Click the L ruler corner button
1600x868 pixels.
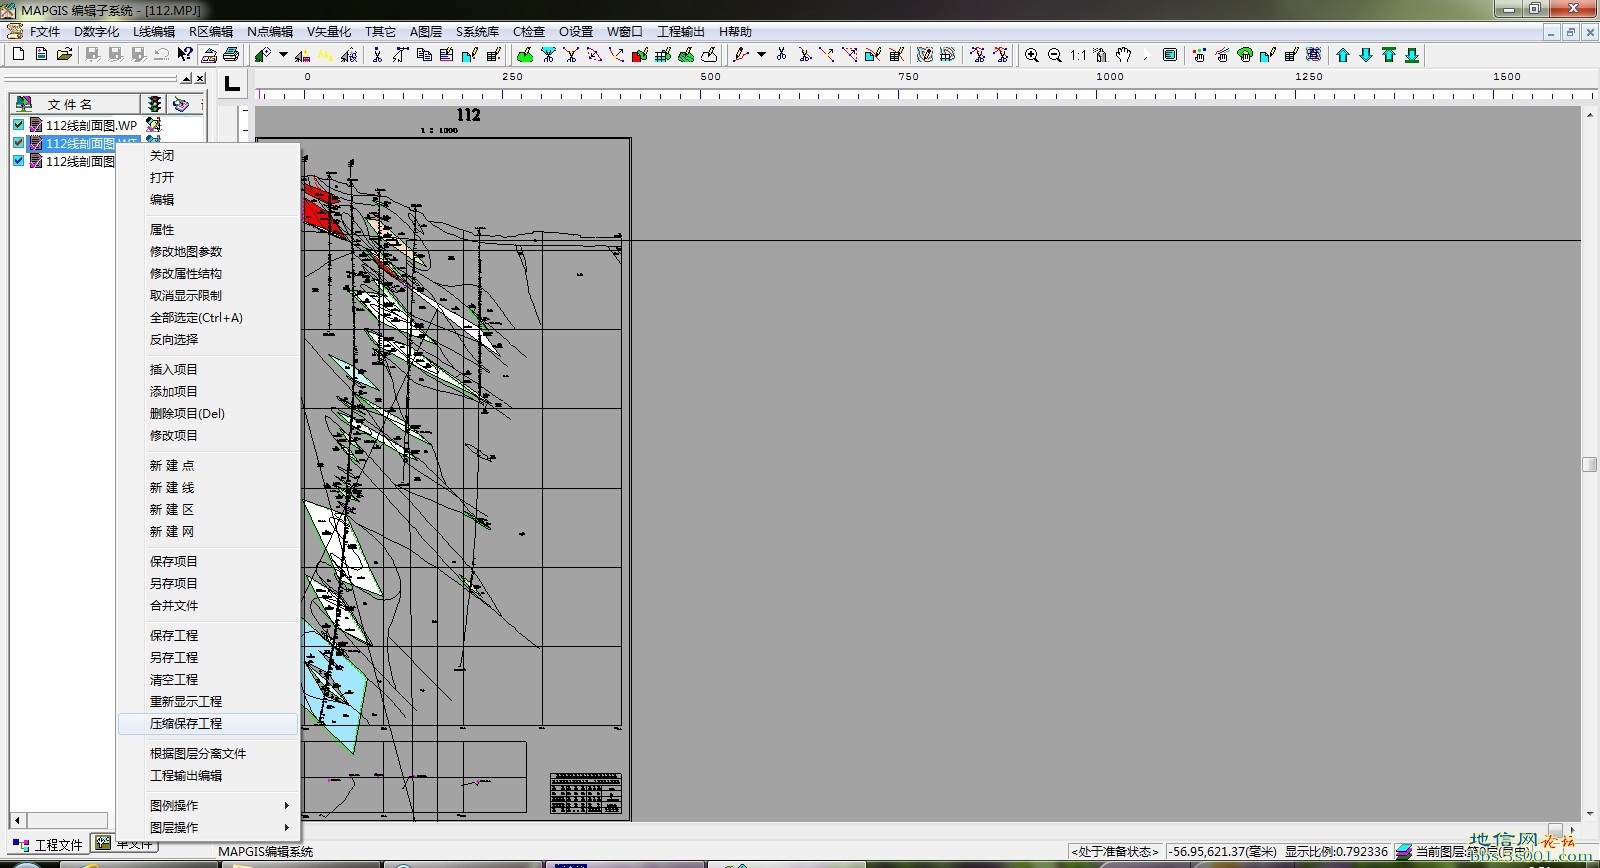coord(232,84)
